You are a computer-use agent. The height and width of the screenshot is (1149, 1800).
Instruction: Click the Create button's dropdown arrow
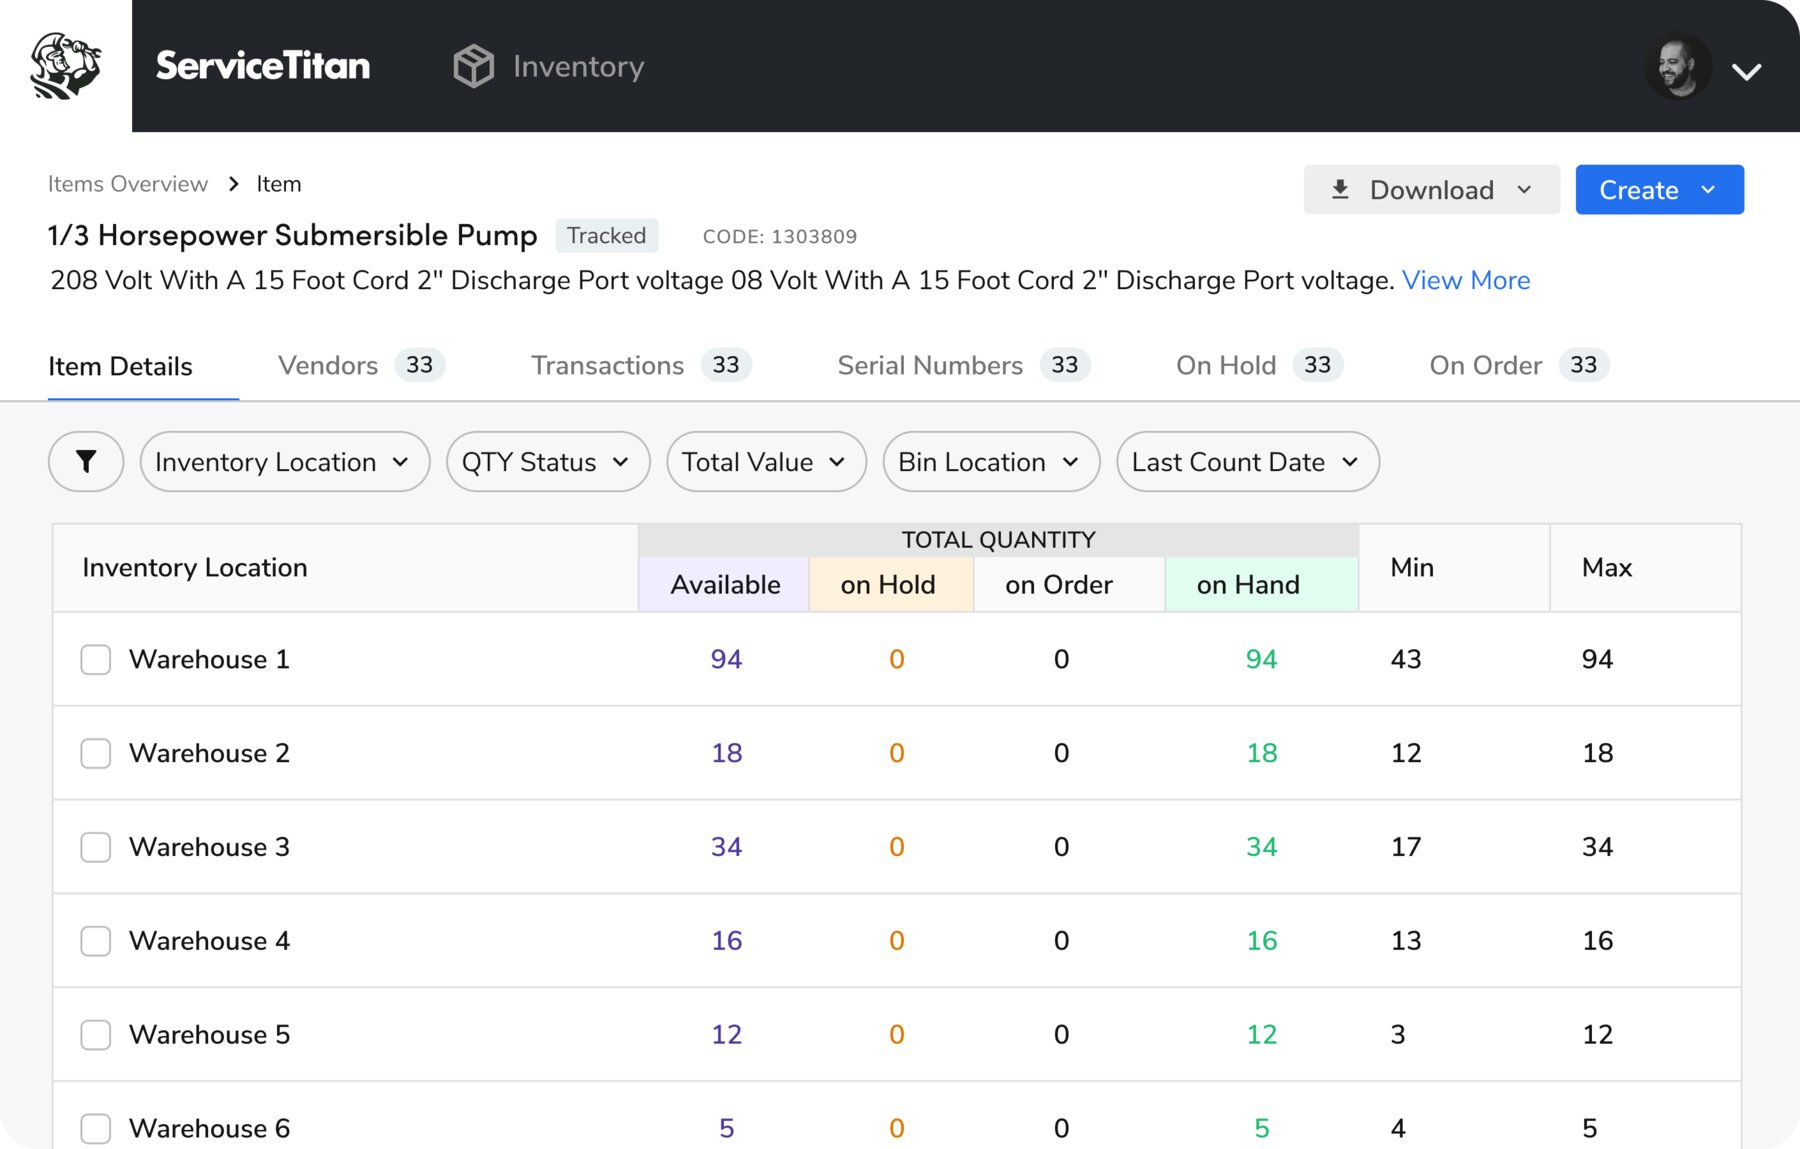click(1708, 190)
